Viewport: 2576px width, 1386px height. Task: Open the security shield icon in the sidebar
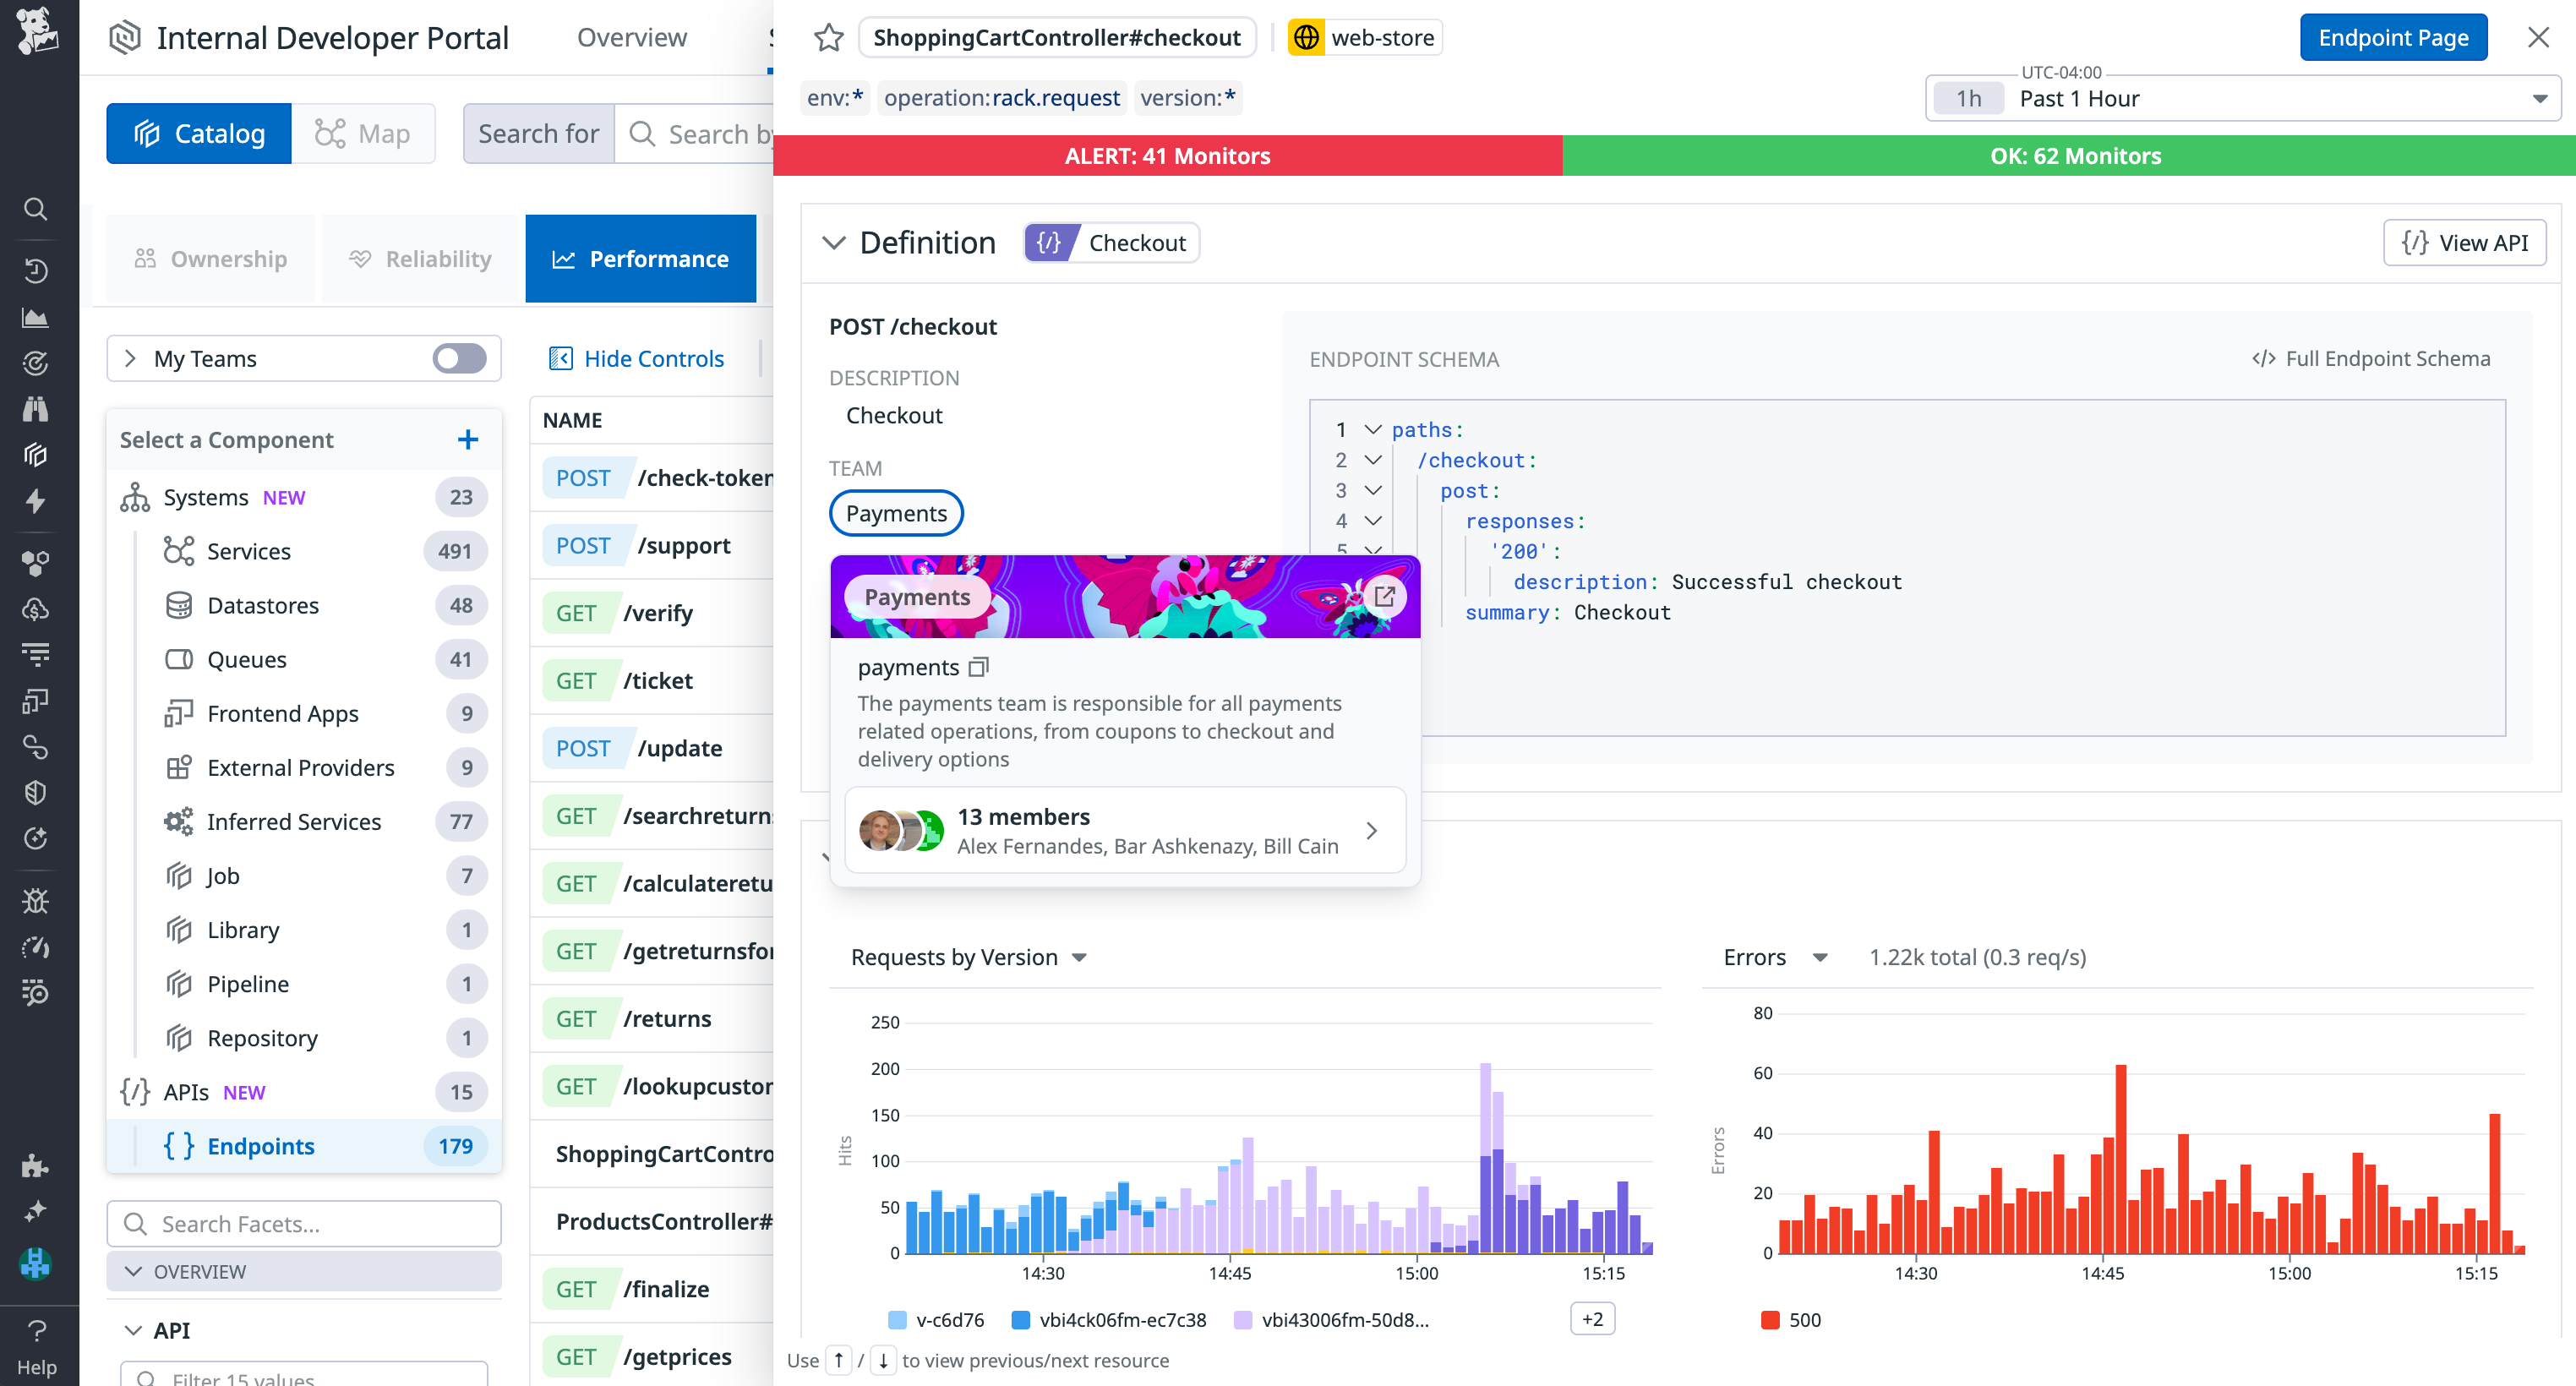(36, 792)
